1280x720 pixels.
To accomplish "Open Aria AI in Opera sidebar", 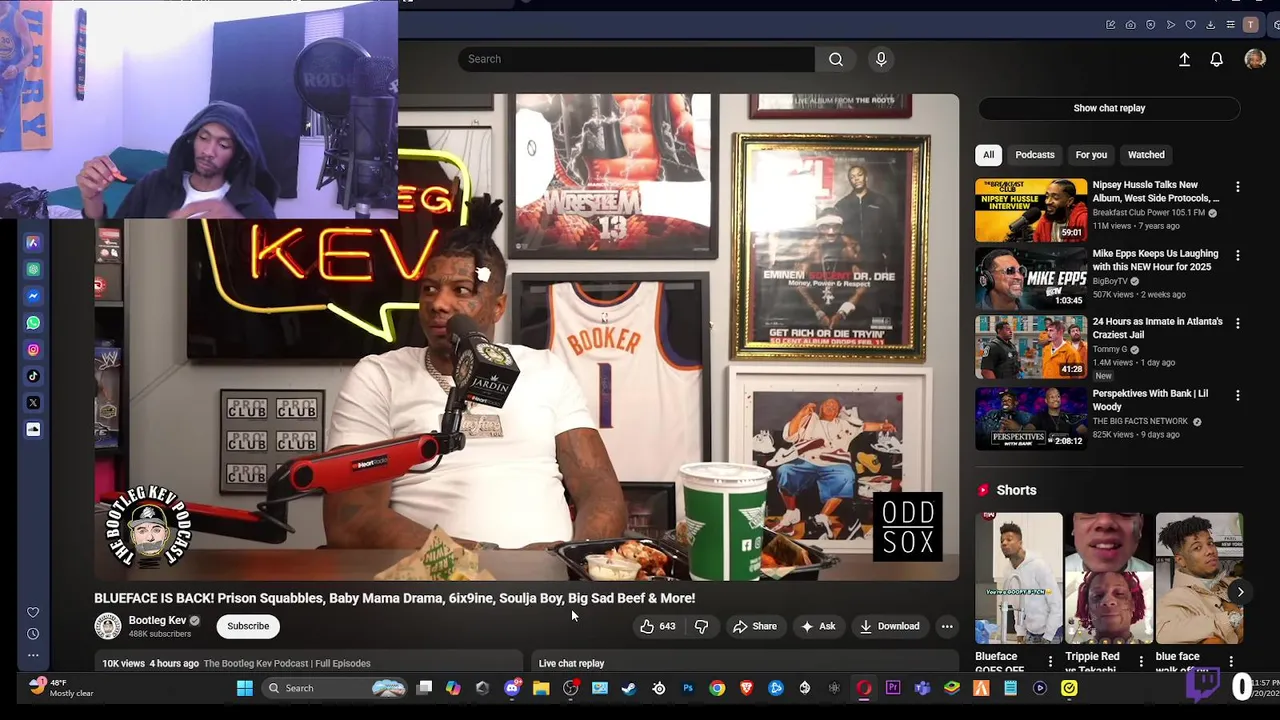I will tap(33, 243).
